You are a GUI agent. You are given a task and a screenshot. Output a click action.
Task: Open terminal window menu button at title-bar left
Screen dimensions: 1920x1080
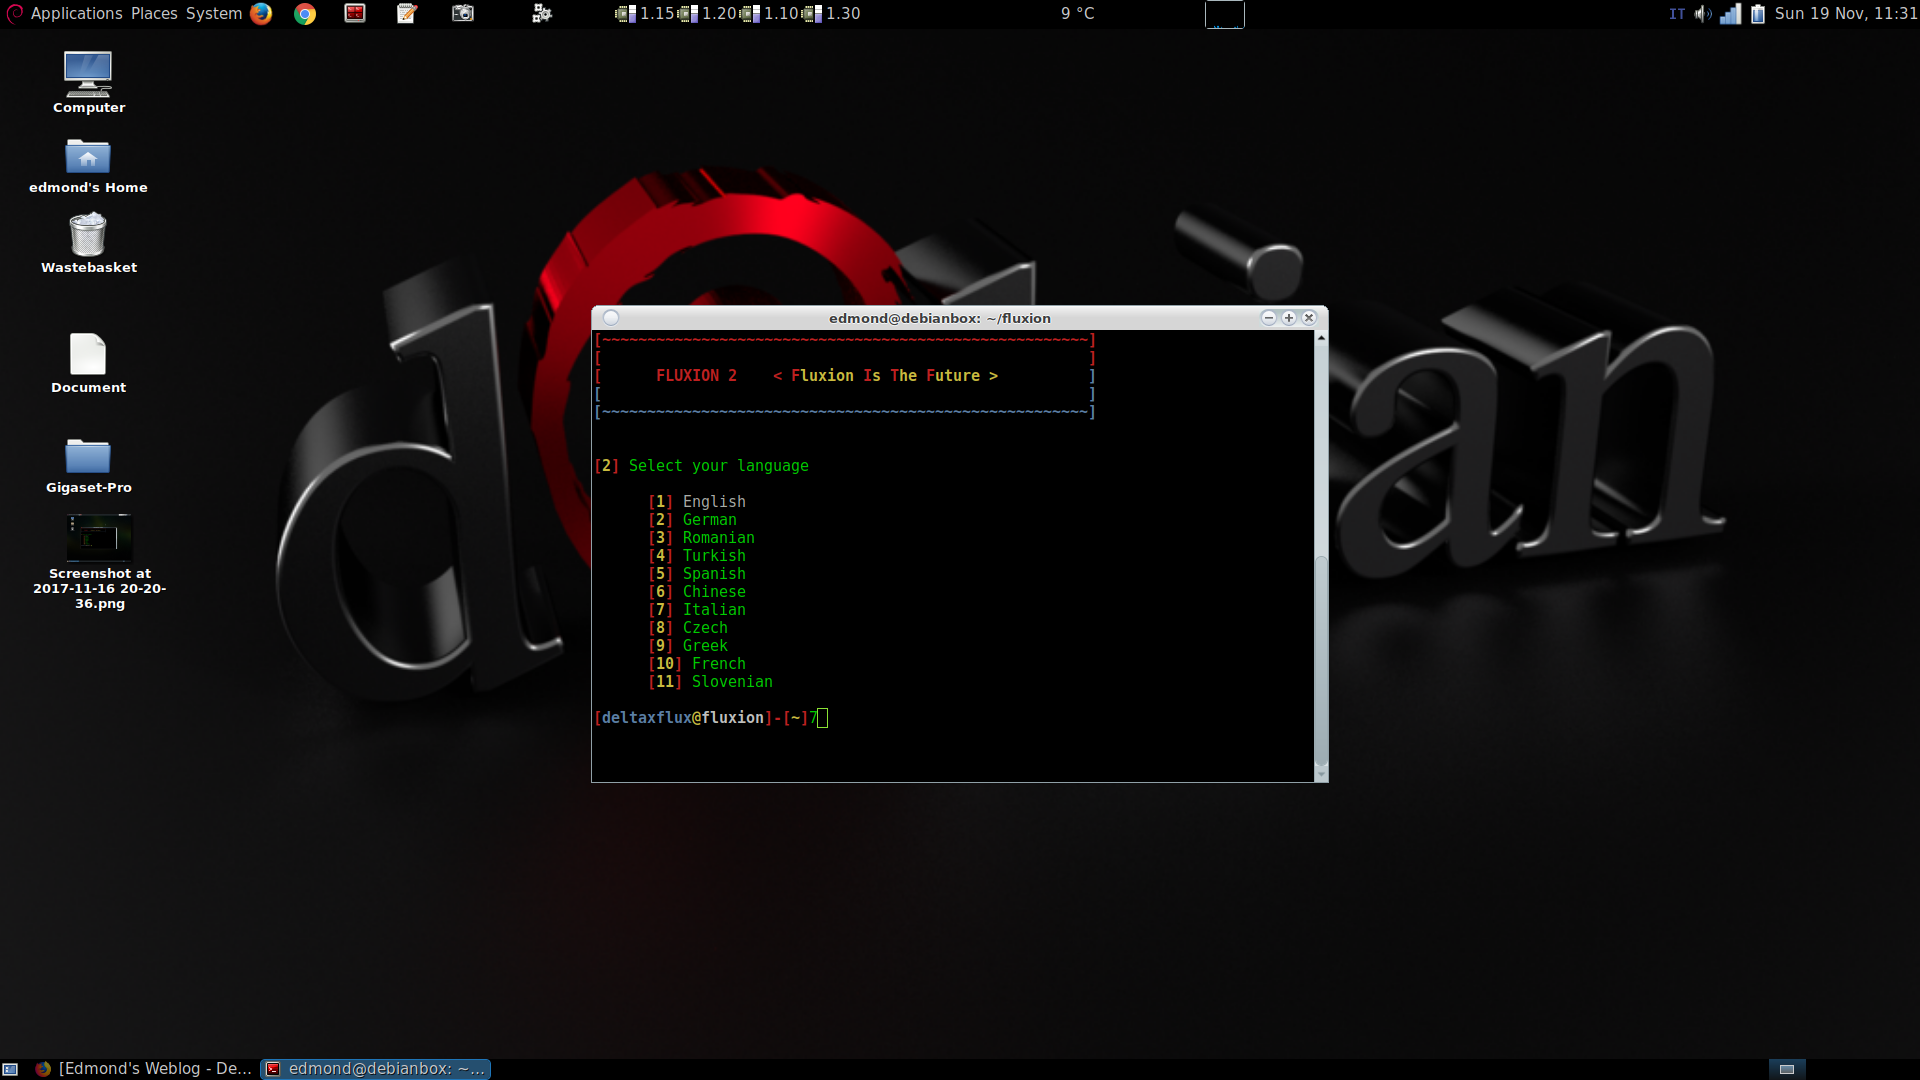tap(611, 318)
